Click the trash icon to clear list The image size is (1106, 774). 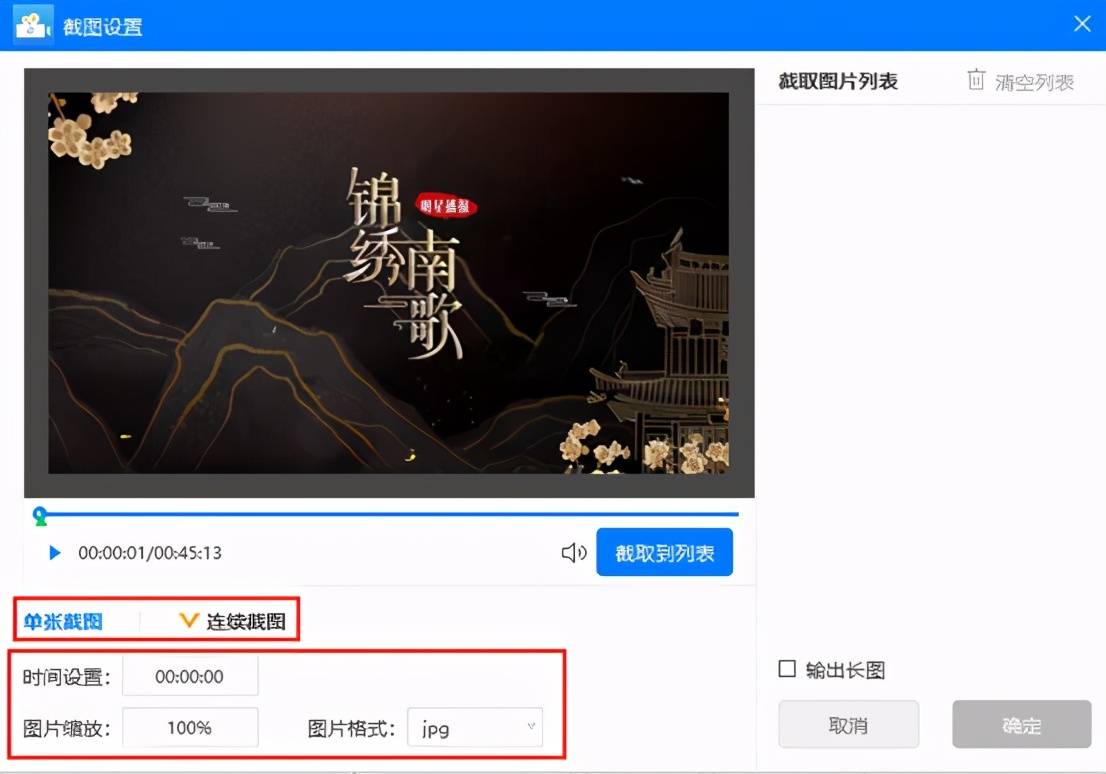point(976,81)
